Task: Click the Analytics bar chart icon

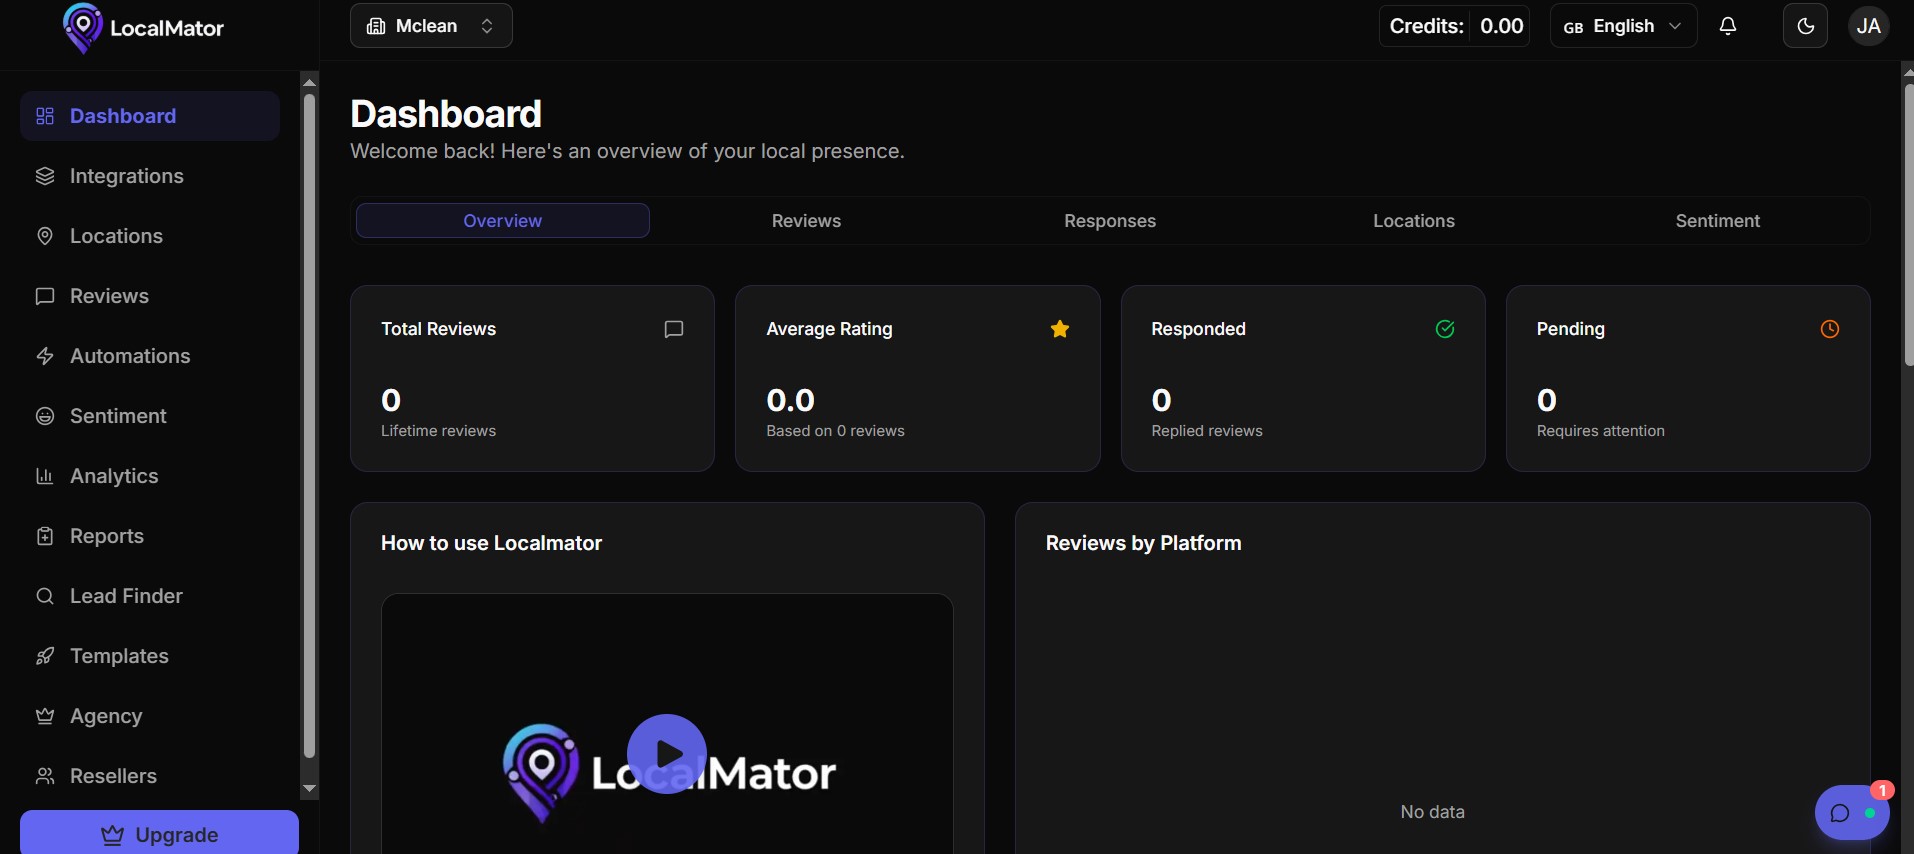Action: coord(45,476)
